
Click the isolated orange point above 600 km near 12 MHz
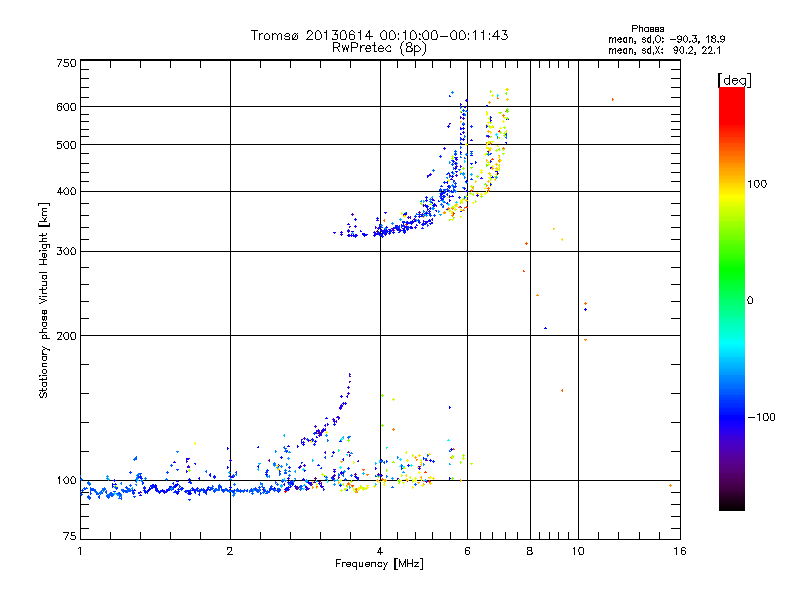coord(613,99)
